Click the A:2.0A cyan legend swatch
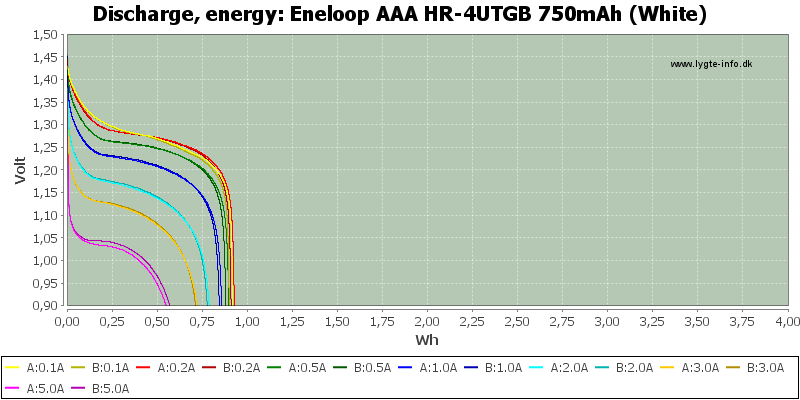Image resolution: width=800 pixels, height=400 pixels. (536, 367)
